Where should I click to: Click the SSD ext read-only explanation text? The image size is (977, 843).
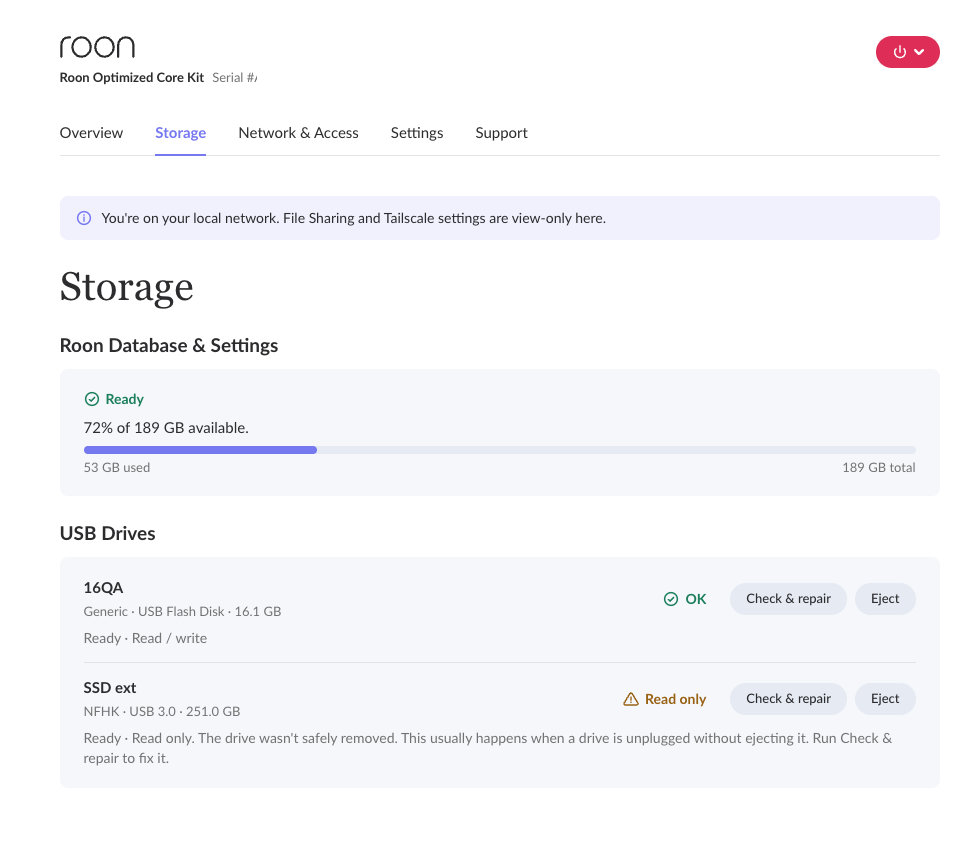point(488,748)
